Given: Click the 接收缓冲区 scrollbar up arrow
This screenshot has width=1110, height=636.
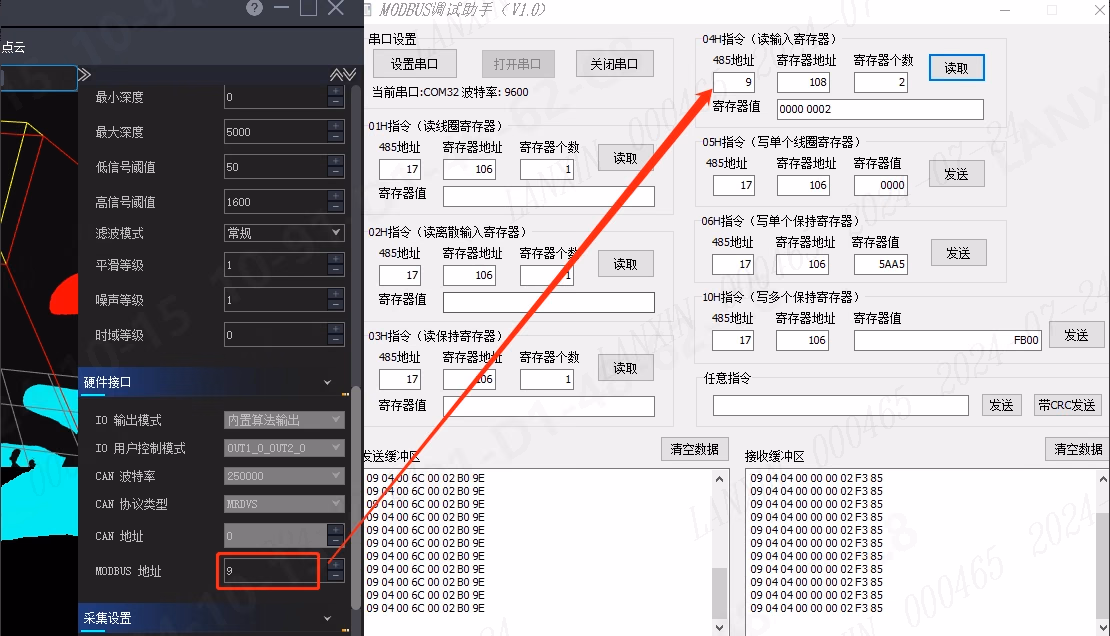Looking at the screenshot, I should 1103,479.
